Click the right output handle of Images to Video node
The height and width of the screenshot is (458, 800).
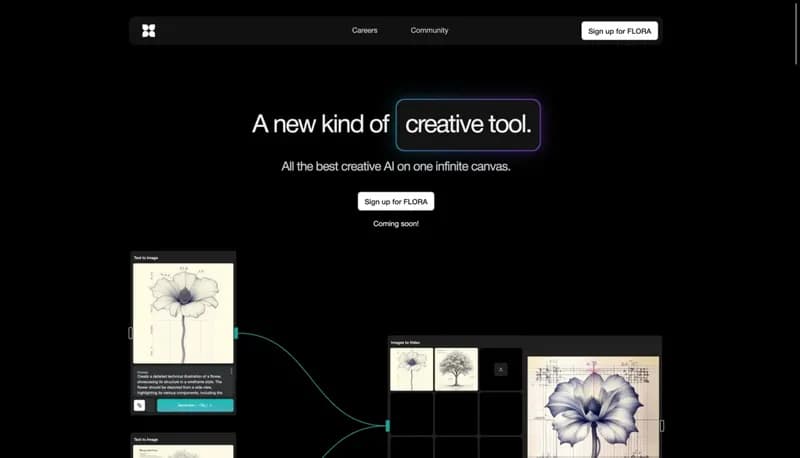click(x=662, y=425)
